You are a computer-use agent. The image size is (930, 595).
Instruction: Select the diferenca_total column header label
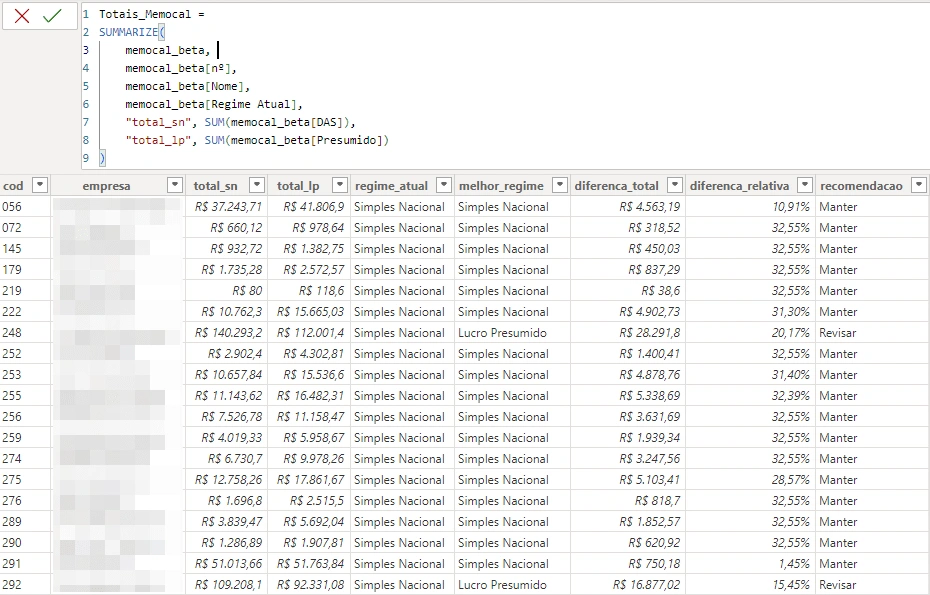coord(617,185)
